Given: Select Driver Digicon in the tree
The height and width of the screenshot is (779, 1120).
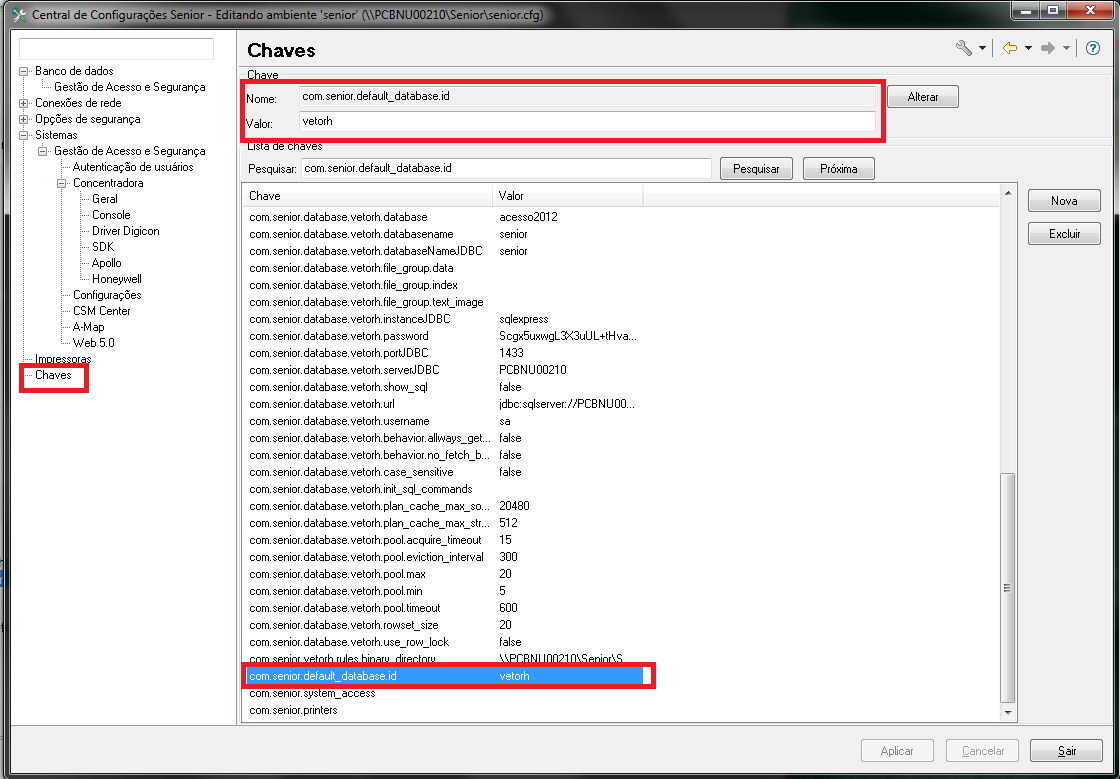Looking at the screenshot, I should coord(125,231).
